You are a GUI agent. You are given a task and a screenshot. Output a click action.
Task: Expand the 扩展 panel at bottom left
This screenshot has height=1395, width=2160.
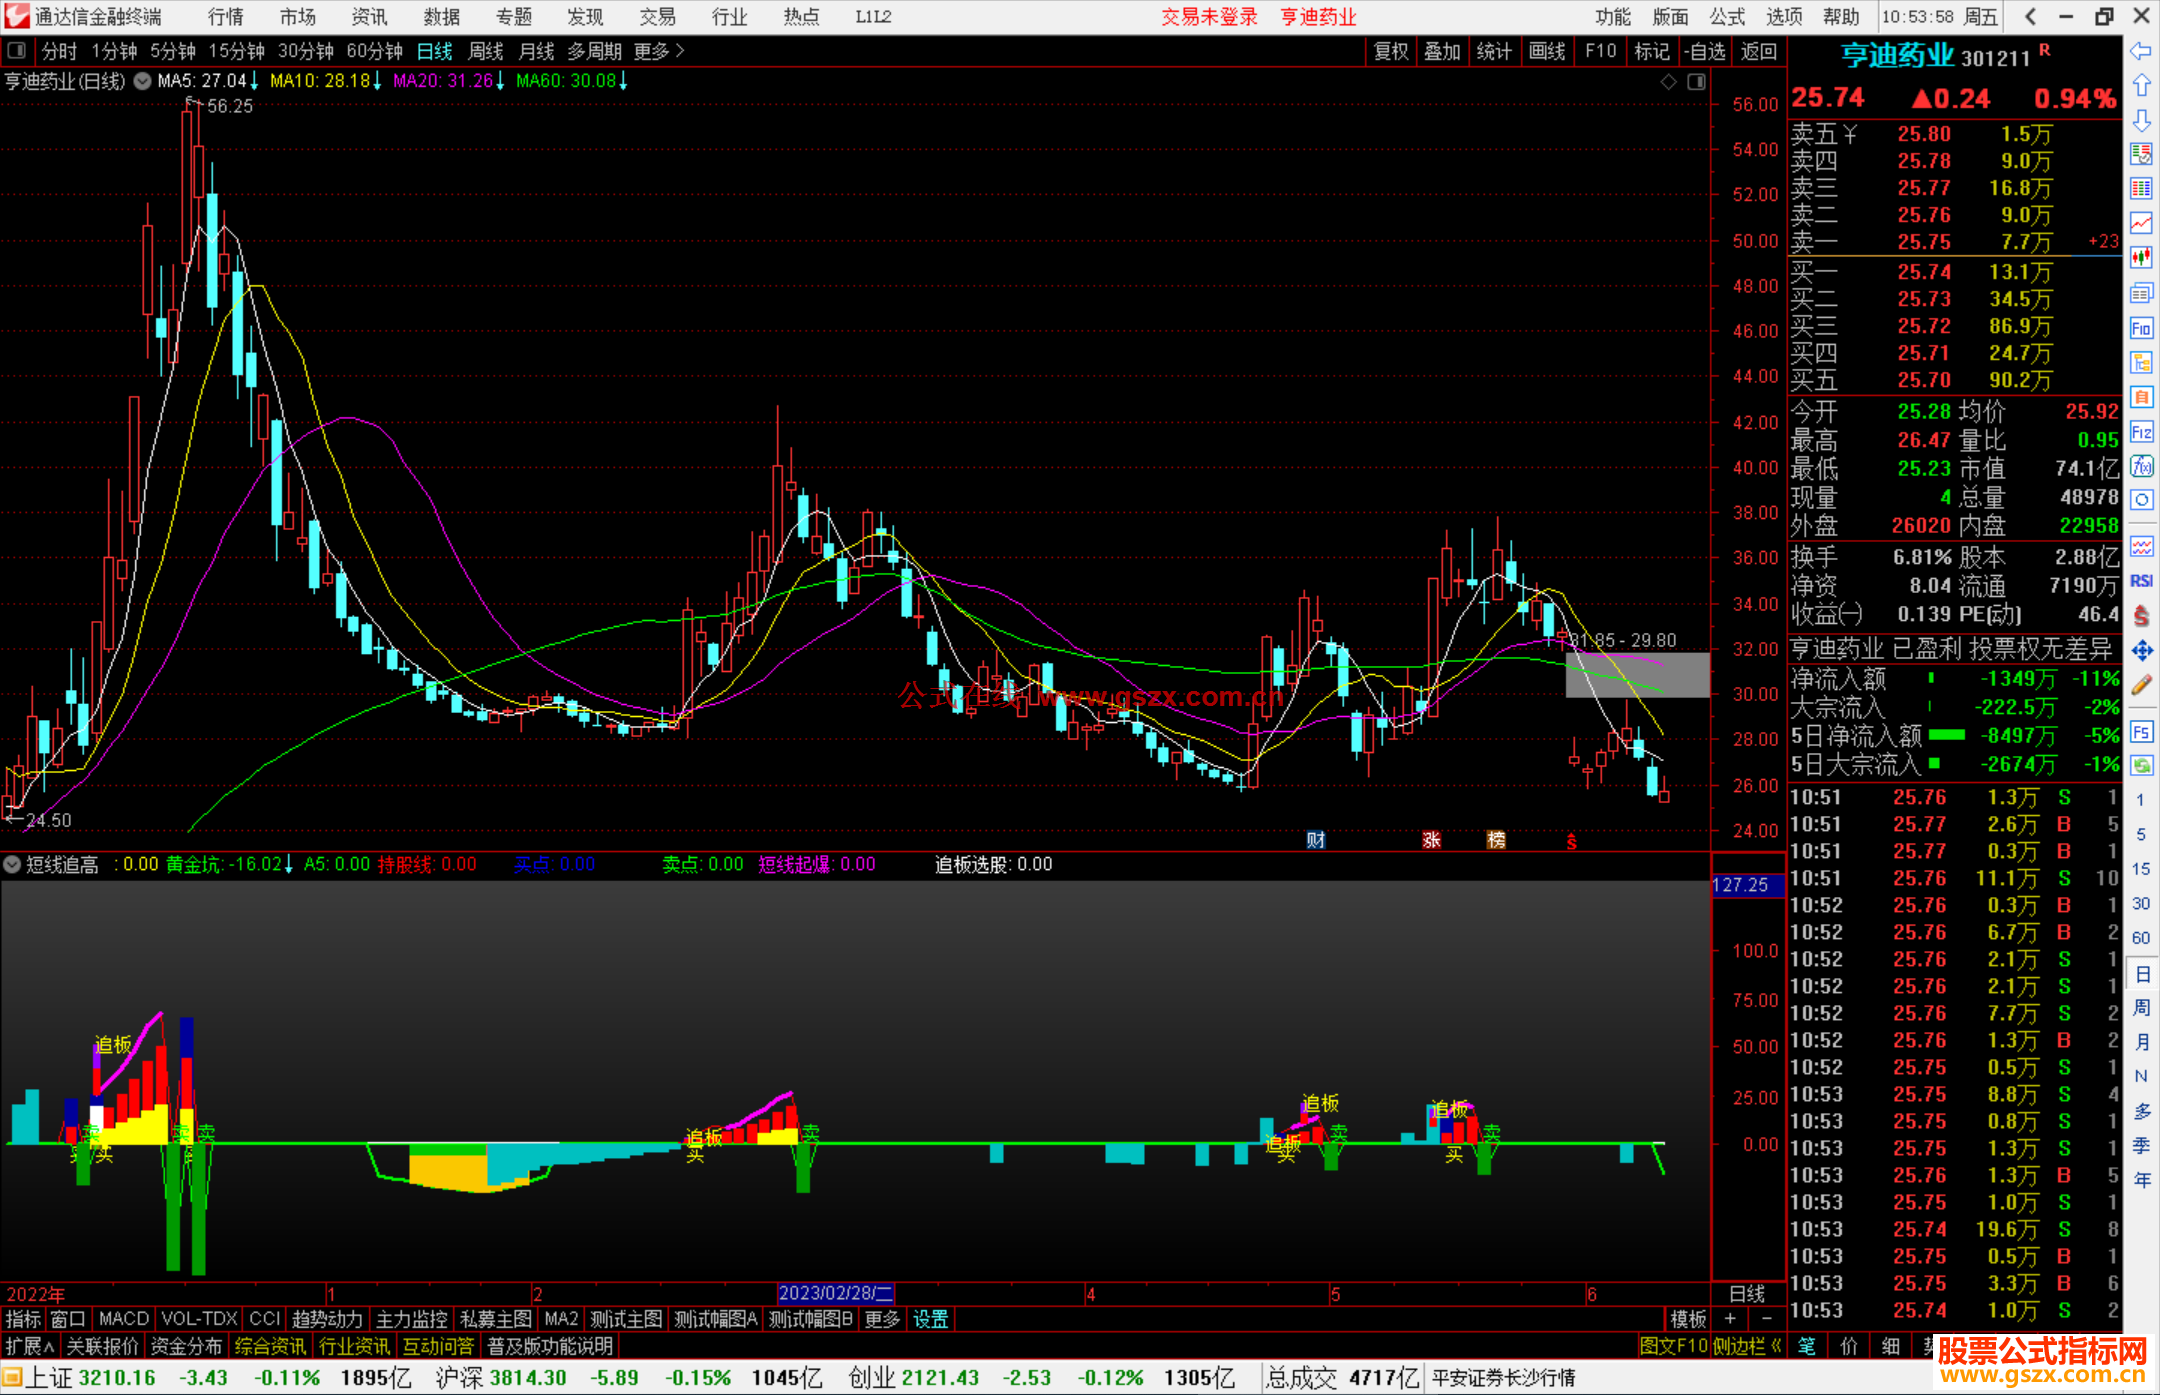[x=29, y=1346]
